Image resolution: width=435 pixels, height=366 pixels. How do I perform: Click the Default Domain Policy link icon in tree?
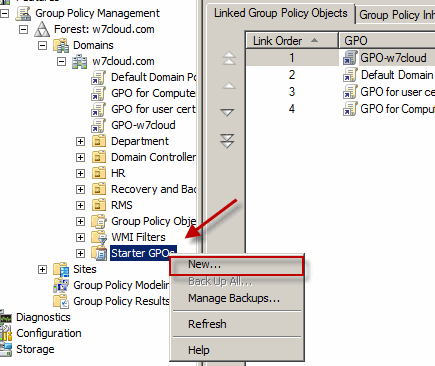tap(99, 77)
